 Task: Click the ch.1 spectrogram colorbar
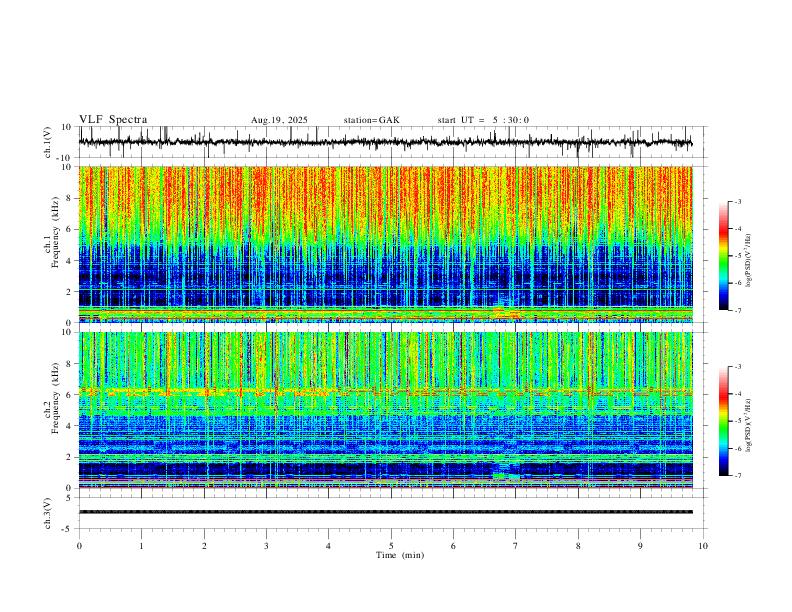click(x=724, y=256)
